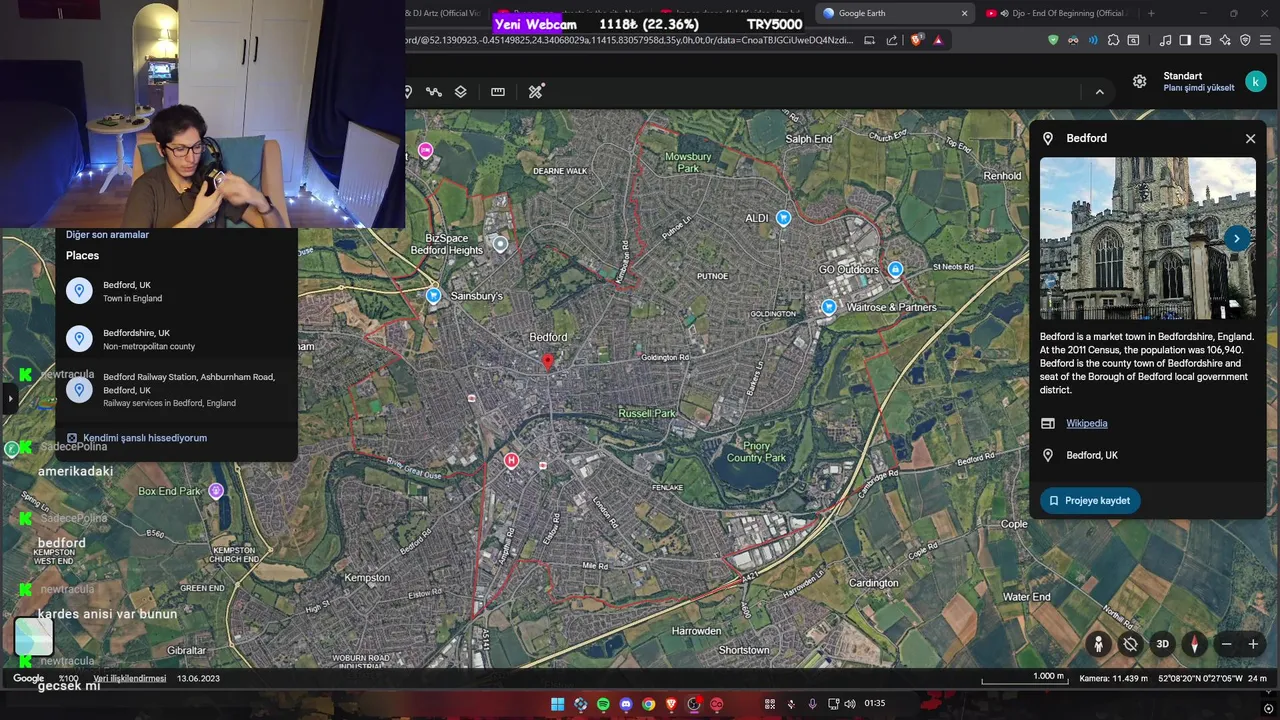Open Brave Rewards triangle icon

pyautogui.click(x=938, y=40)
